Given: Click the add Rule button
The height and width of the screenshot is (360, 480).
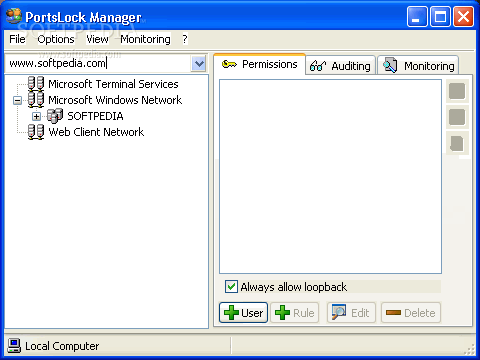Looking at the screenshot, I should 295,312.
